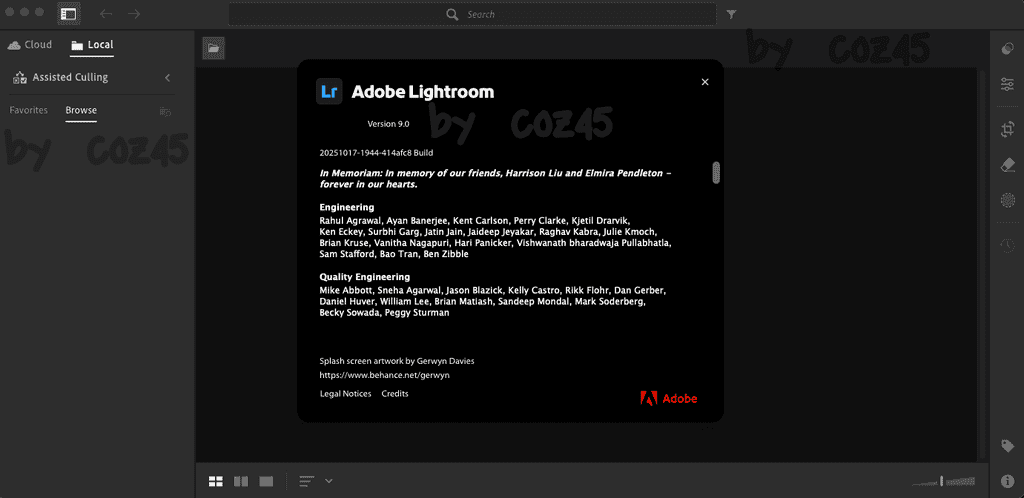
Task: Click the Adobe Lightroom title text
Action: click(423, 92)
